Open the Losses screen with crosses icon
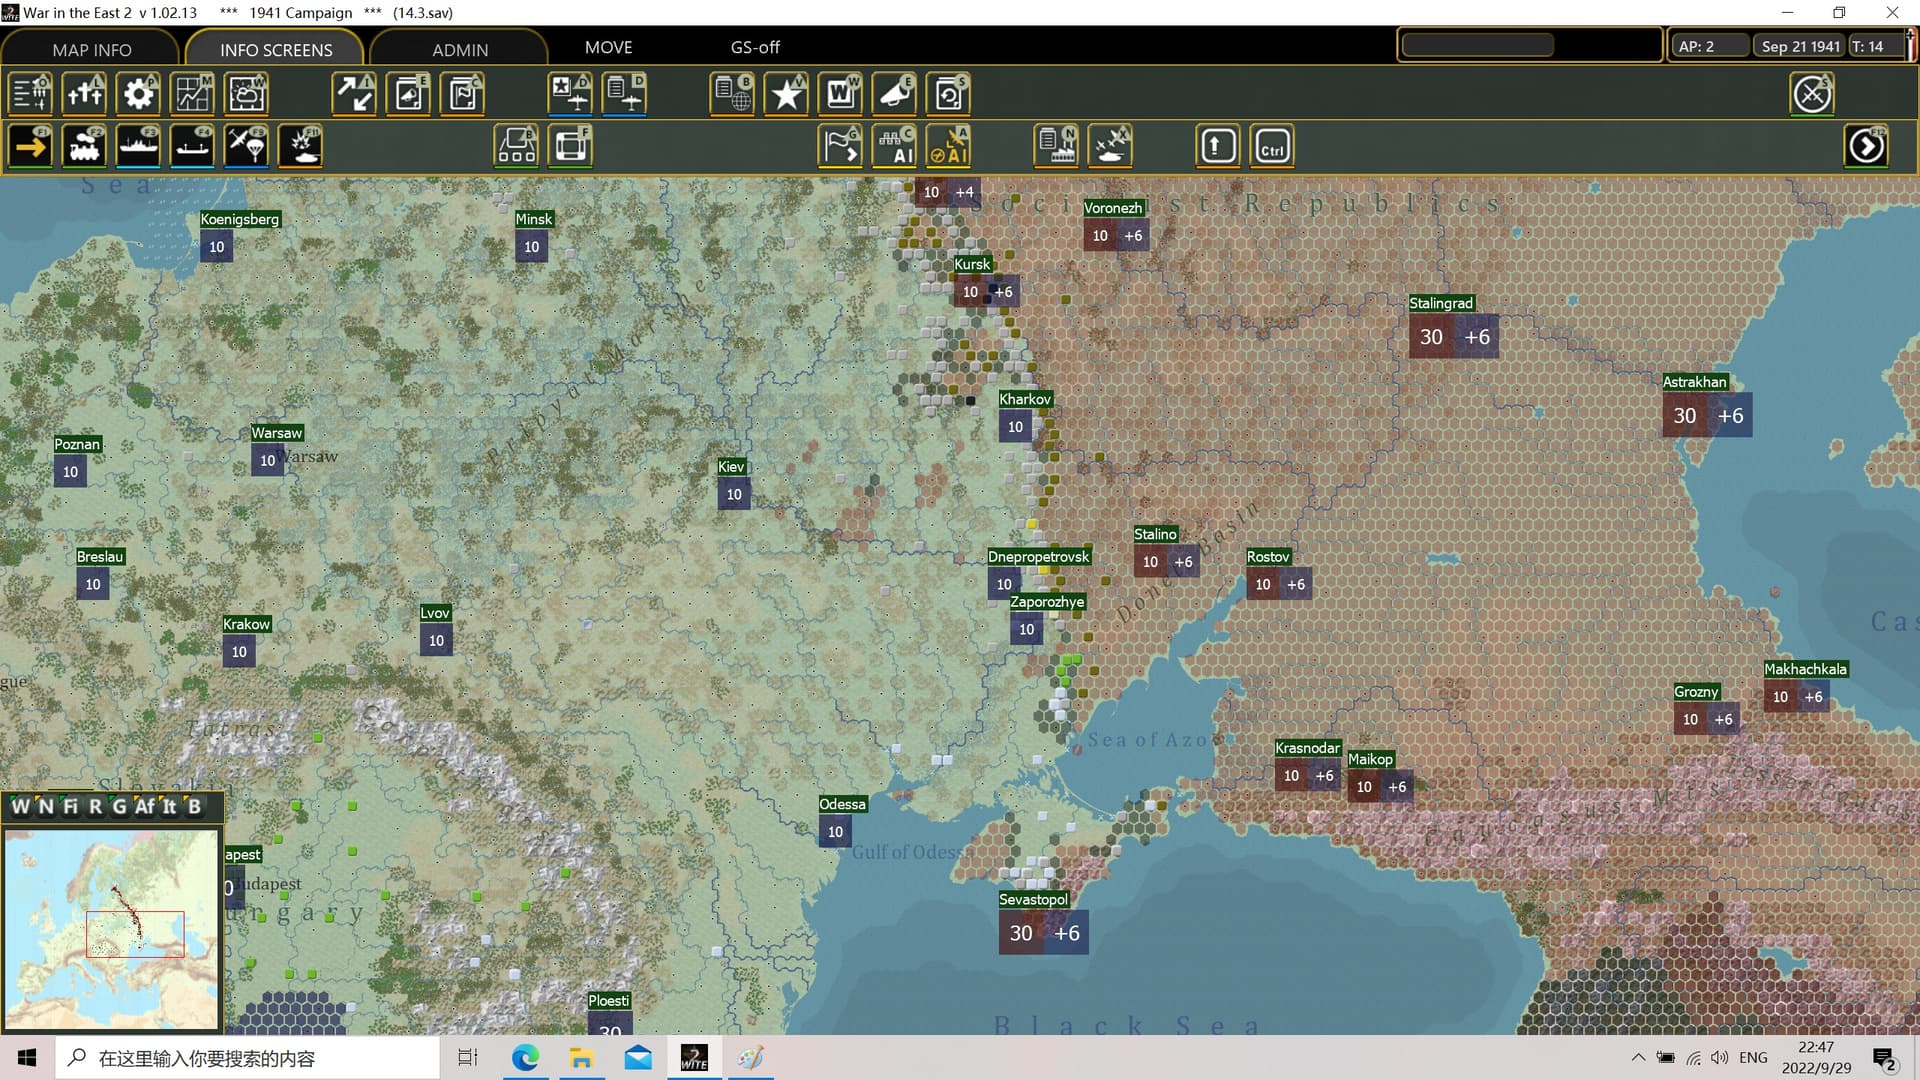The image size is (1920, 1080). pyautogui.click(x=84, y=94)
